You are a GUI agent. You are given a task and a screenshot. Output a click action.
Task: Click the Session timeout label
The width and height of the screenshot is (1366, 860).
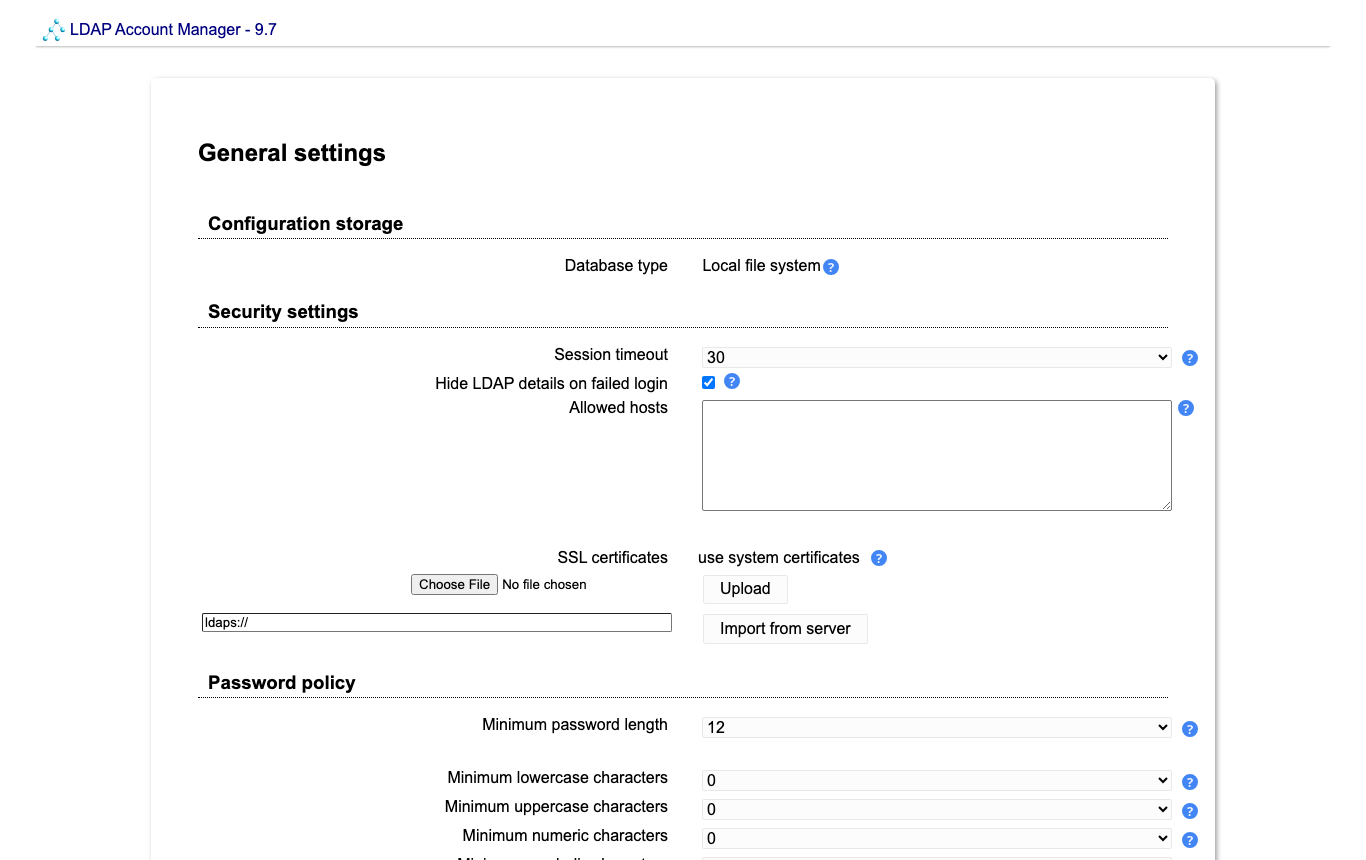[x=611, y=355]
